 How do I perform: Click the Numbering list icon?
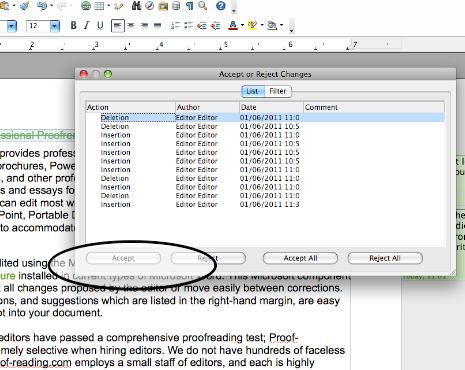pyautogui.click(x=175, y=25)
